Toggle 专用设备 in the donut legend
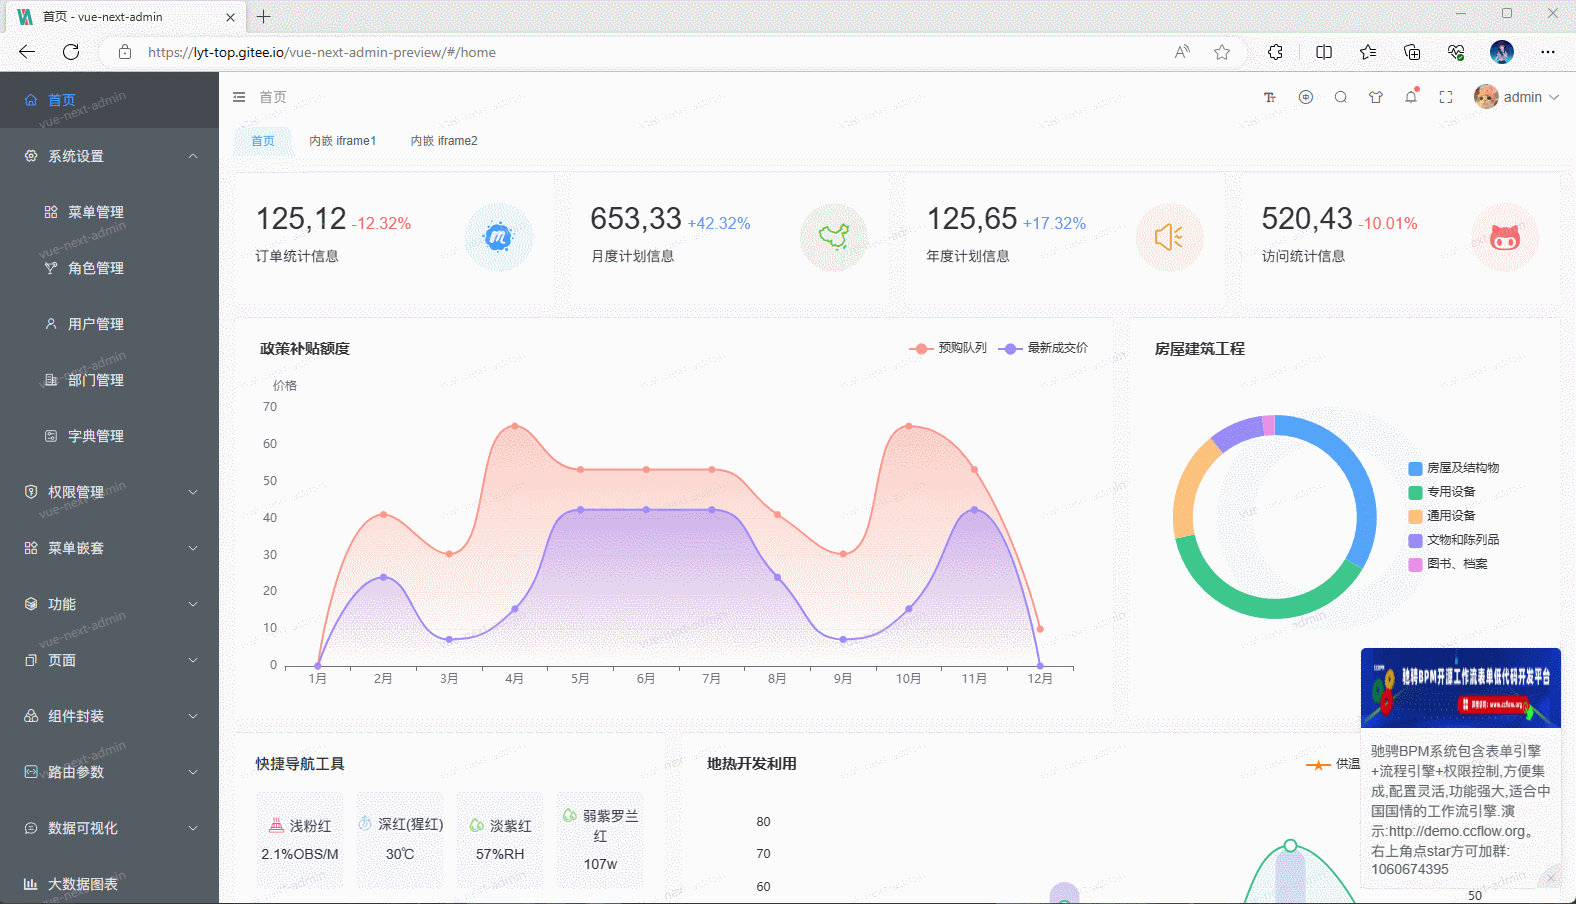Image resolution: width=1576 pixels, height=904 pixels. pyautogui.click(x=1450, y=492)
